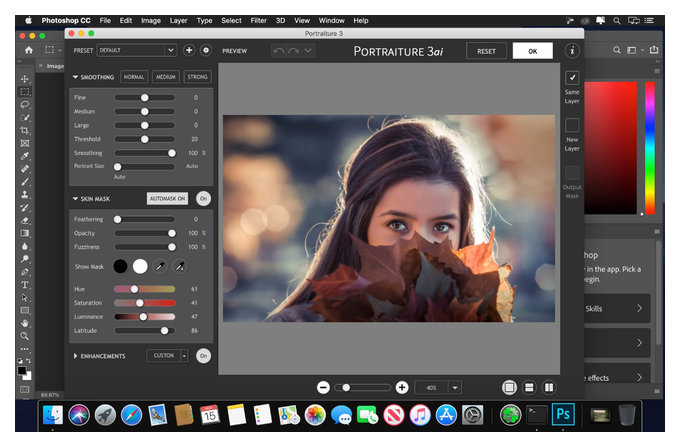Toggle Enhancements On switch
The height and width of the screenshot is (447, 680).
[203, 356]
